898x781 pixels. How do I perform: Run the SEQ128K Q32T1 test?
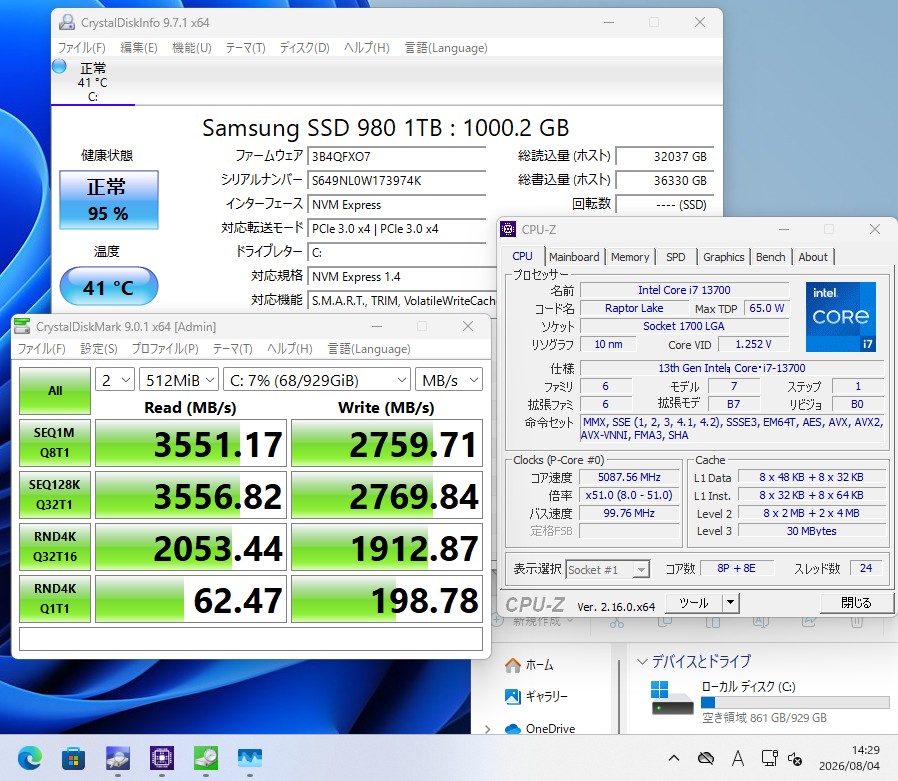click(x=55, y=495)
